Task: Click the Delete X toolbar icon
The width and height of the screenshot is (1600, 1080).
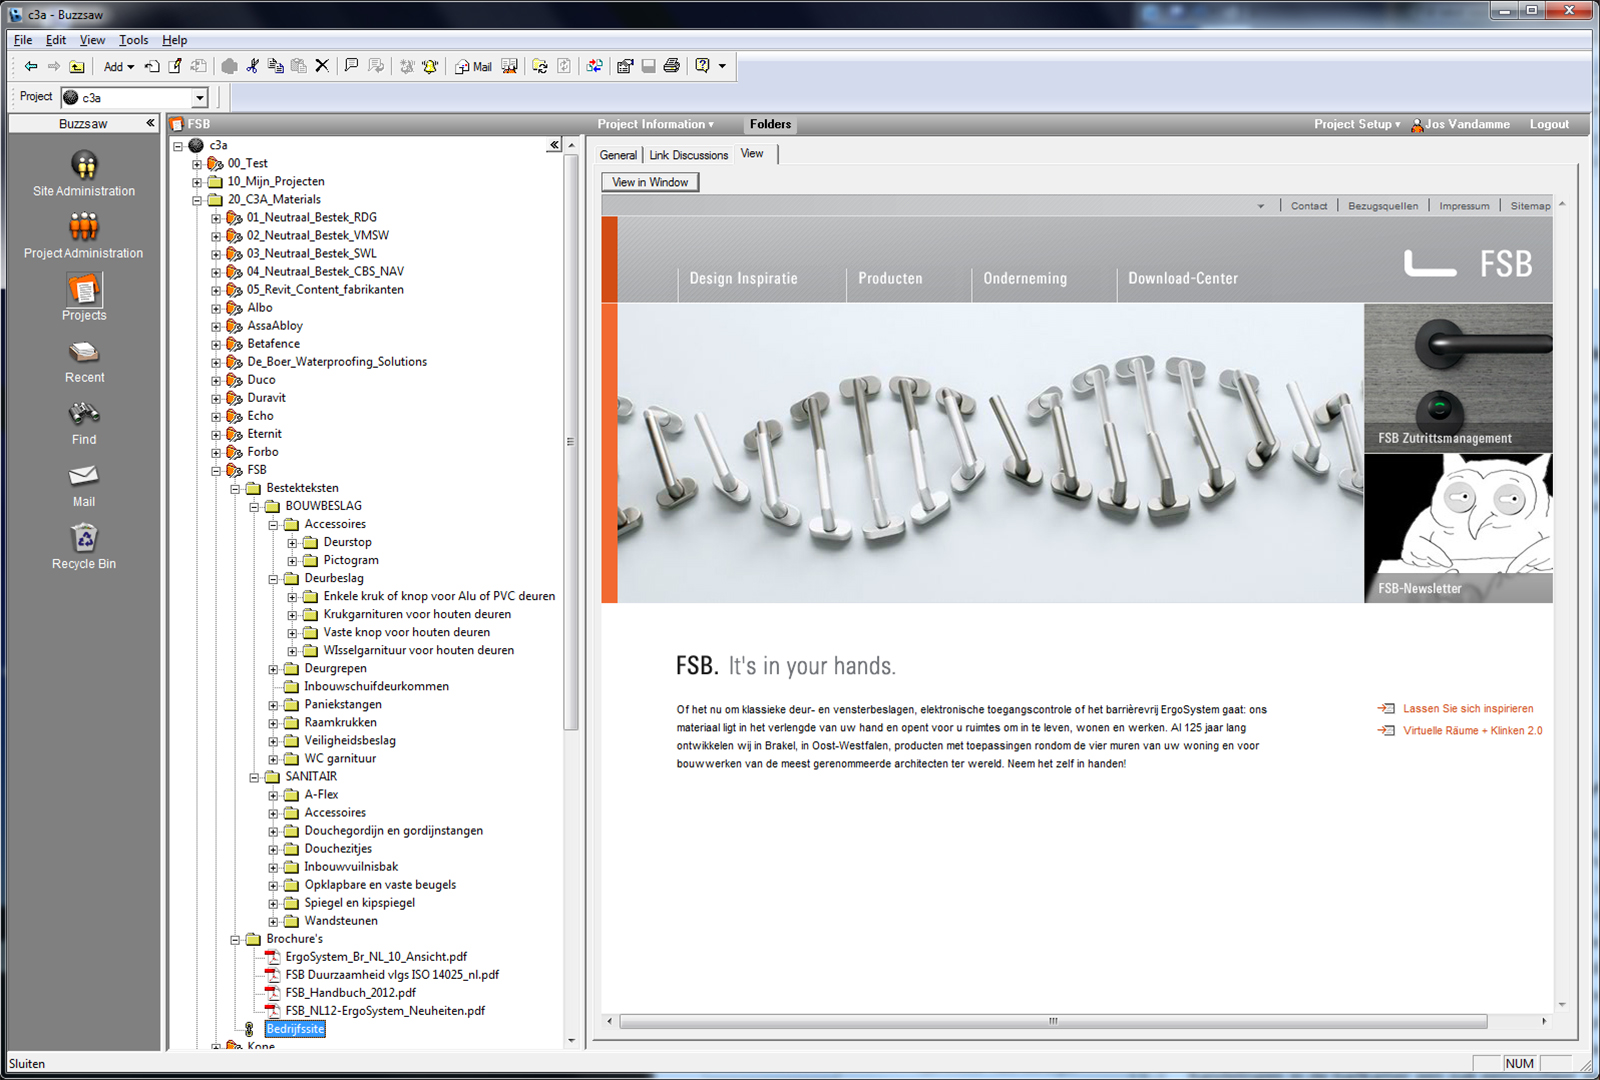Action: point(322,66)
